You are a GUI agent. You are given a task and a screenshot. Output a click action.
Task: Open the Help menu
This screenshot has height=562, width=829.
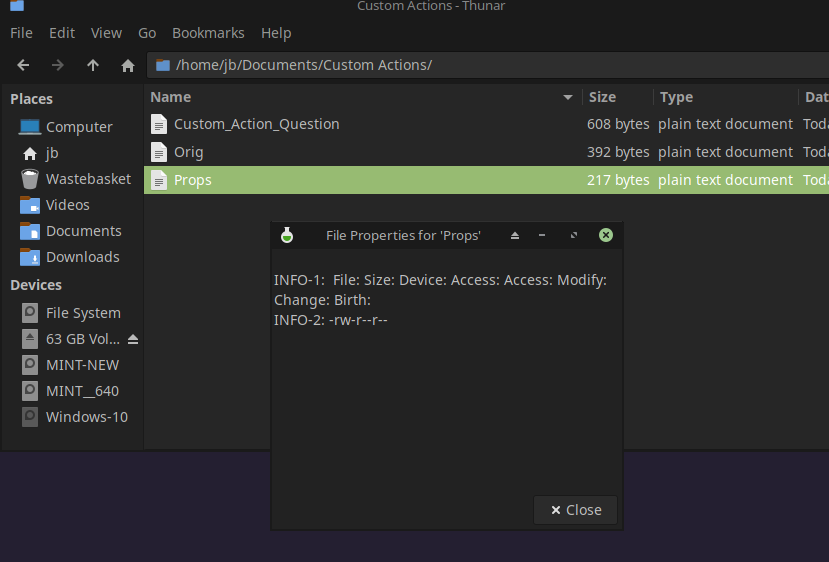coord(276,33)
